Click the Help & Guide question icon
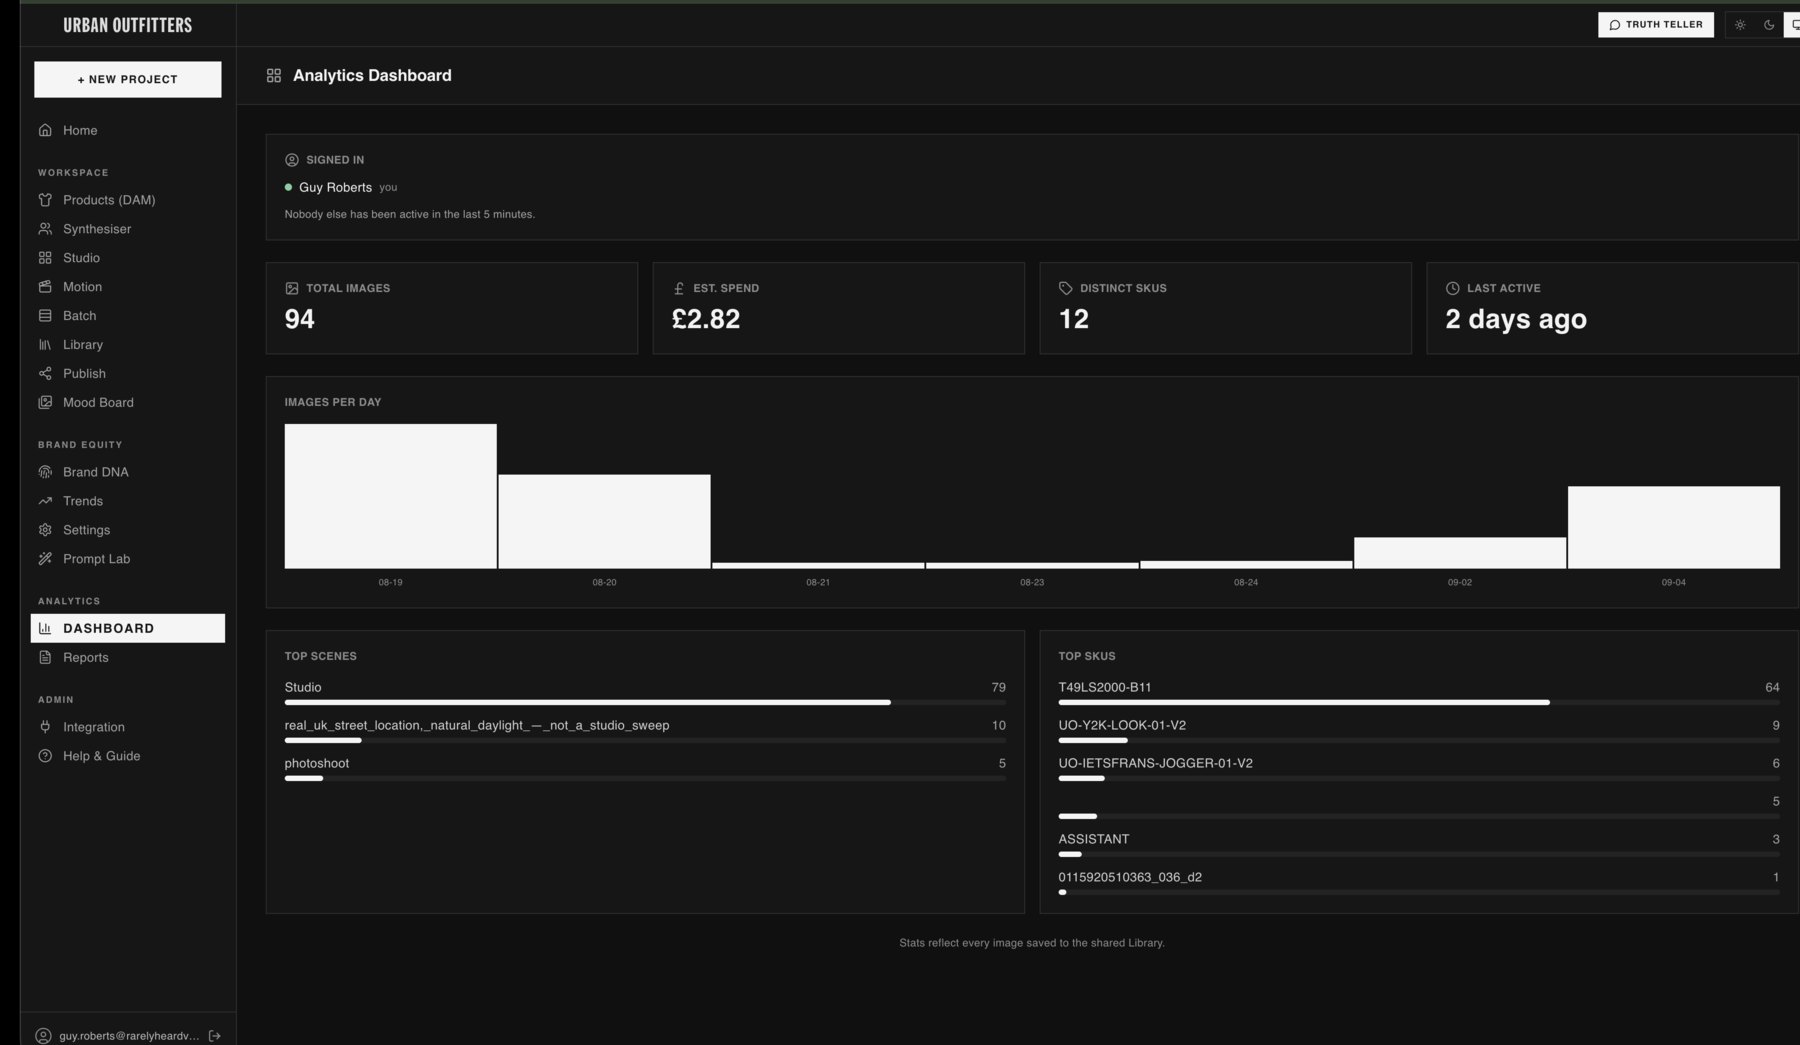Viewport: 1800px width, 1045px height. click(45, 756)
